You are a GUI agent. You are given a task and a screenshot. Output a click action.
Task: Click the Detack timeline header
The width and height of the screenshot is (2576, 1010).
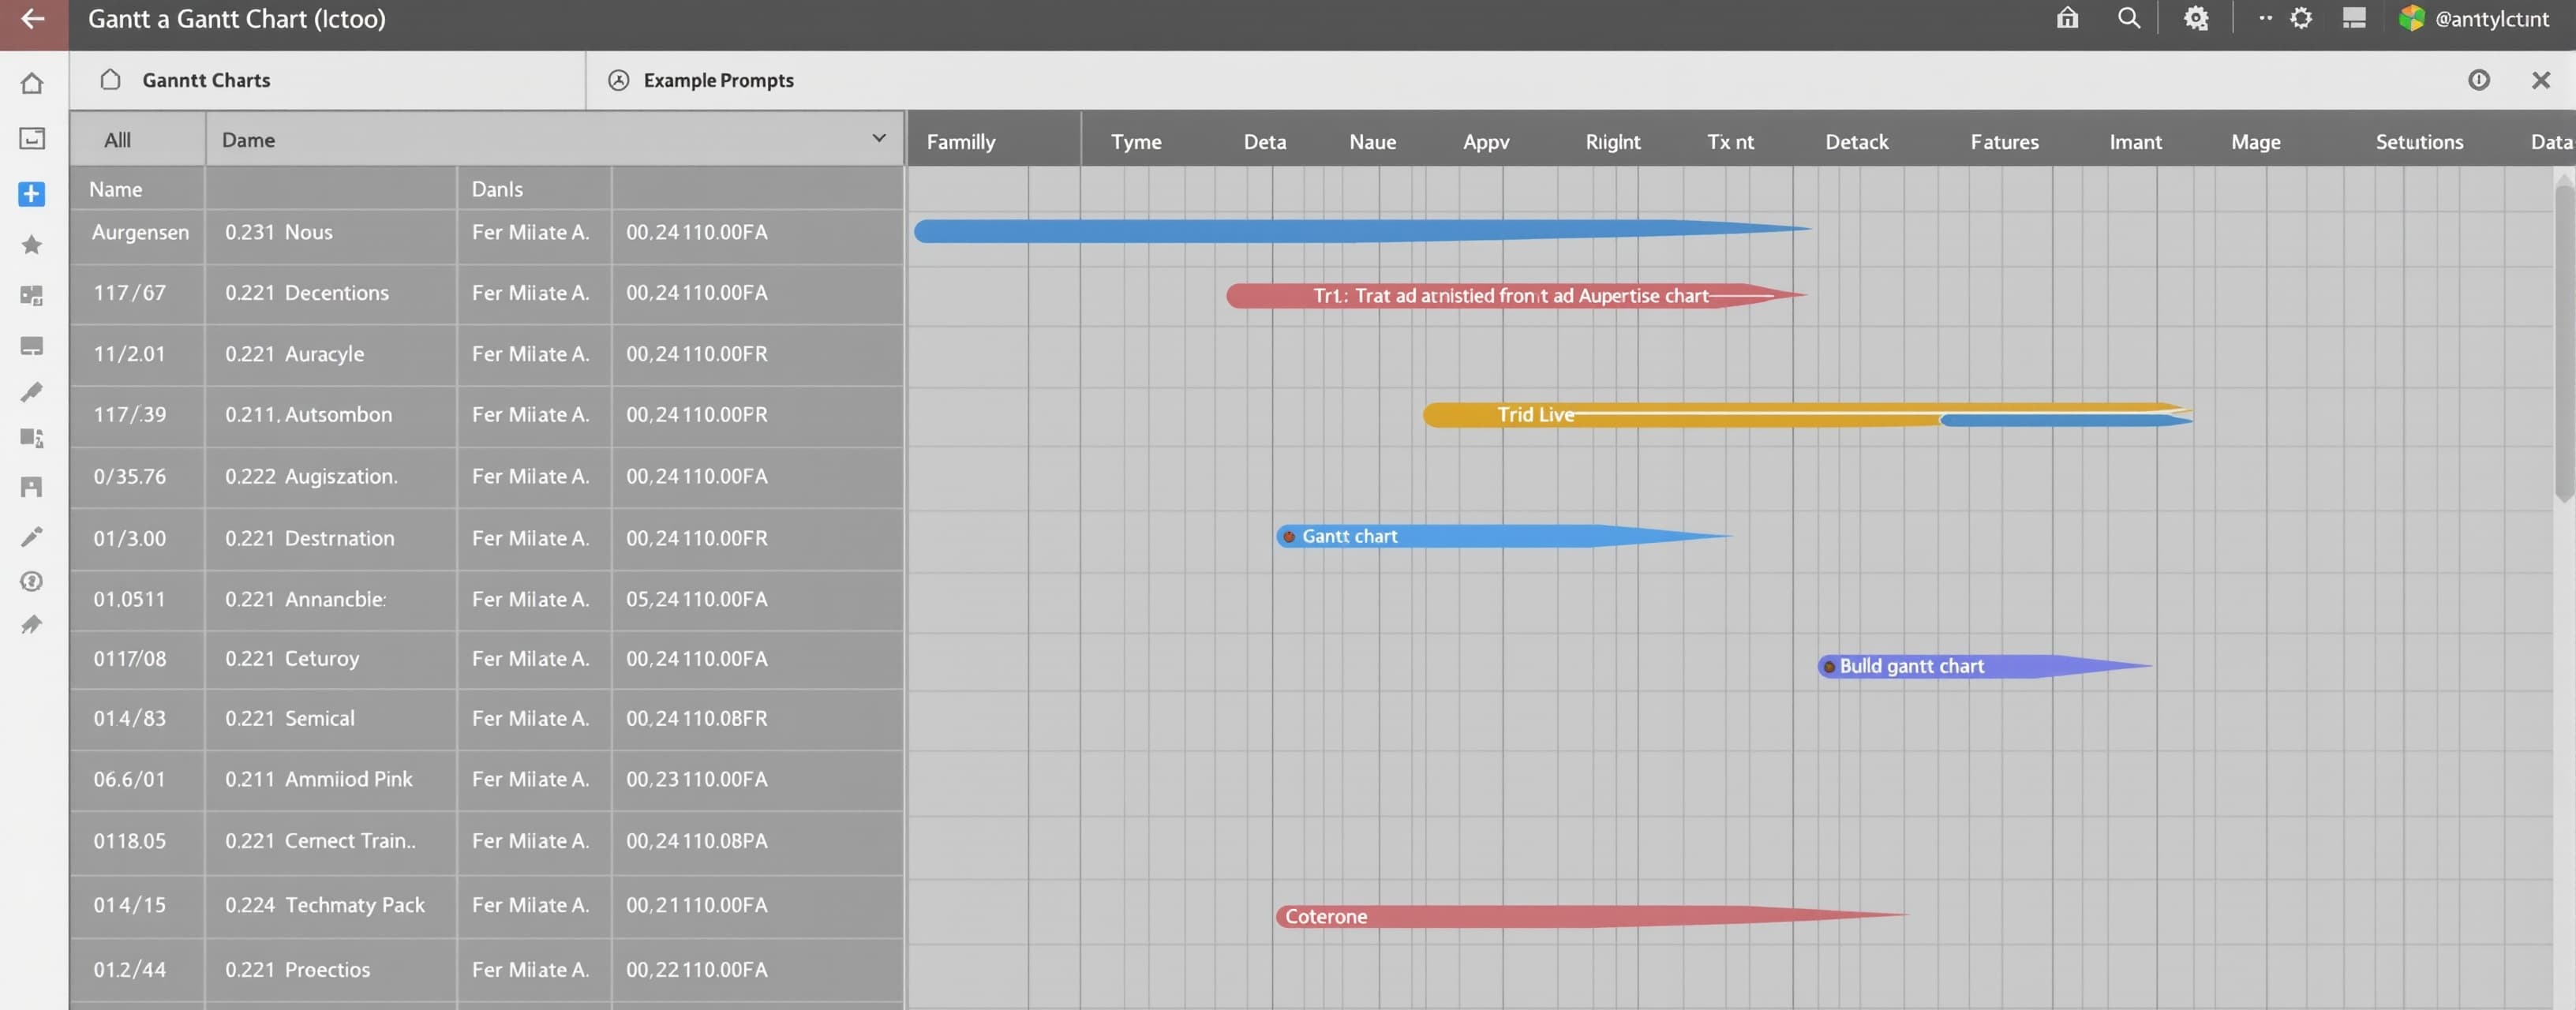point(1857,142)
